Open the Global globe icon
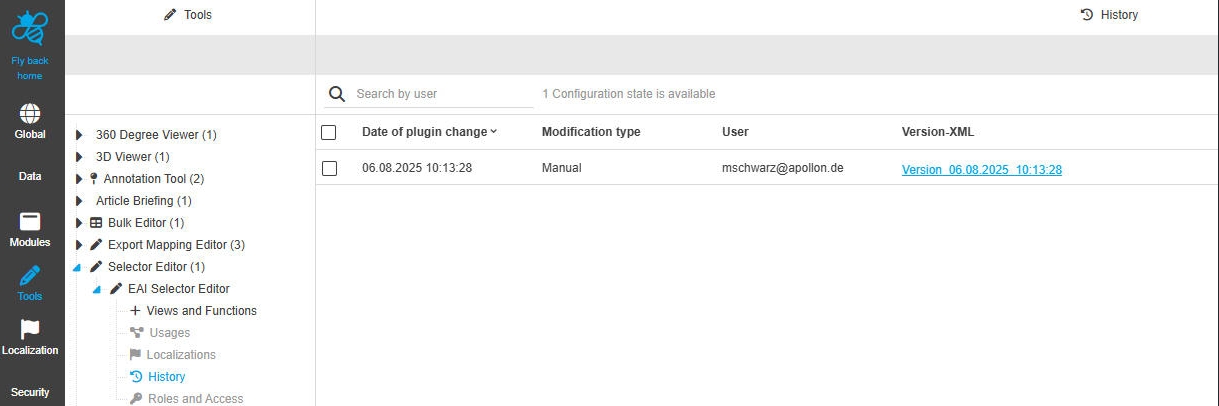Image resolution: width=1219 pixels, height=406 pixels. click(x=30, y=113)
